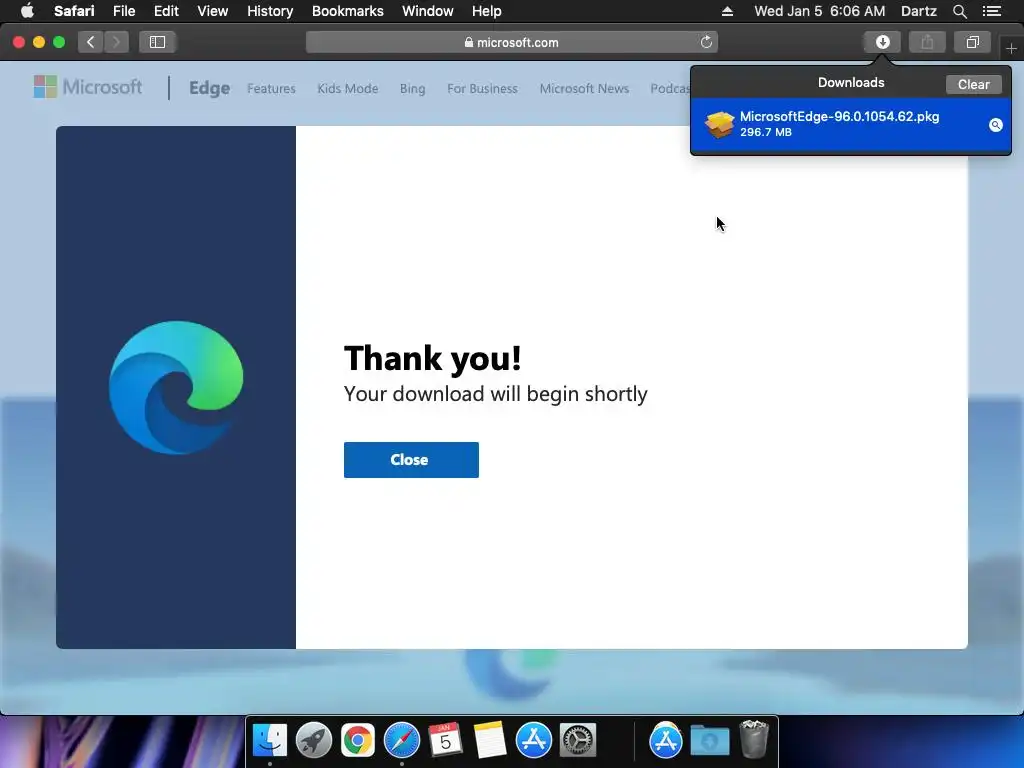This screenshot has height=768, width=1024.
Task: Open the Edit menu
Action: 166,11
